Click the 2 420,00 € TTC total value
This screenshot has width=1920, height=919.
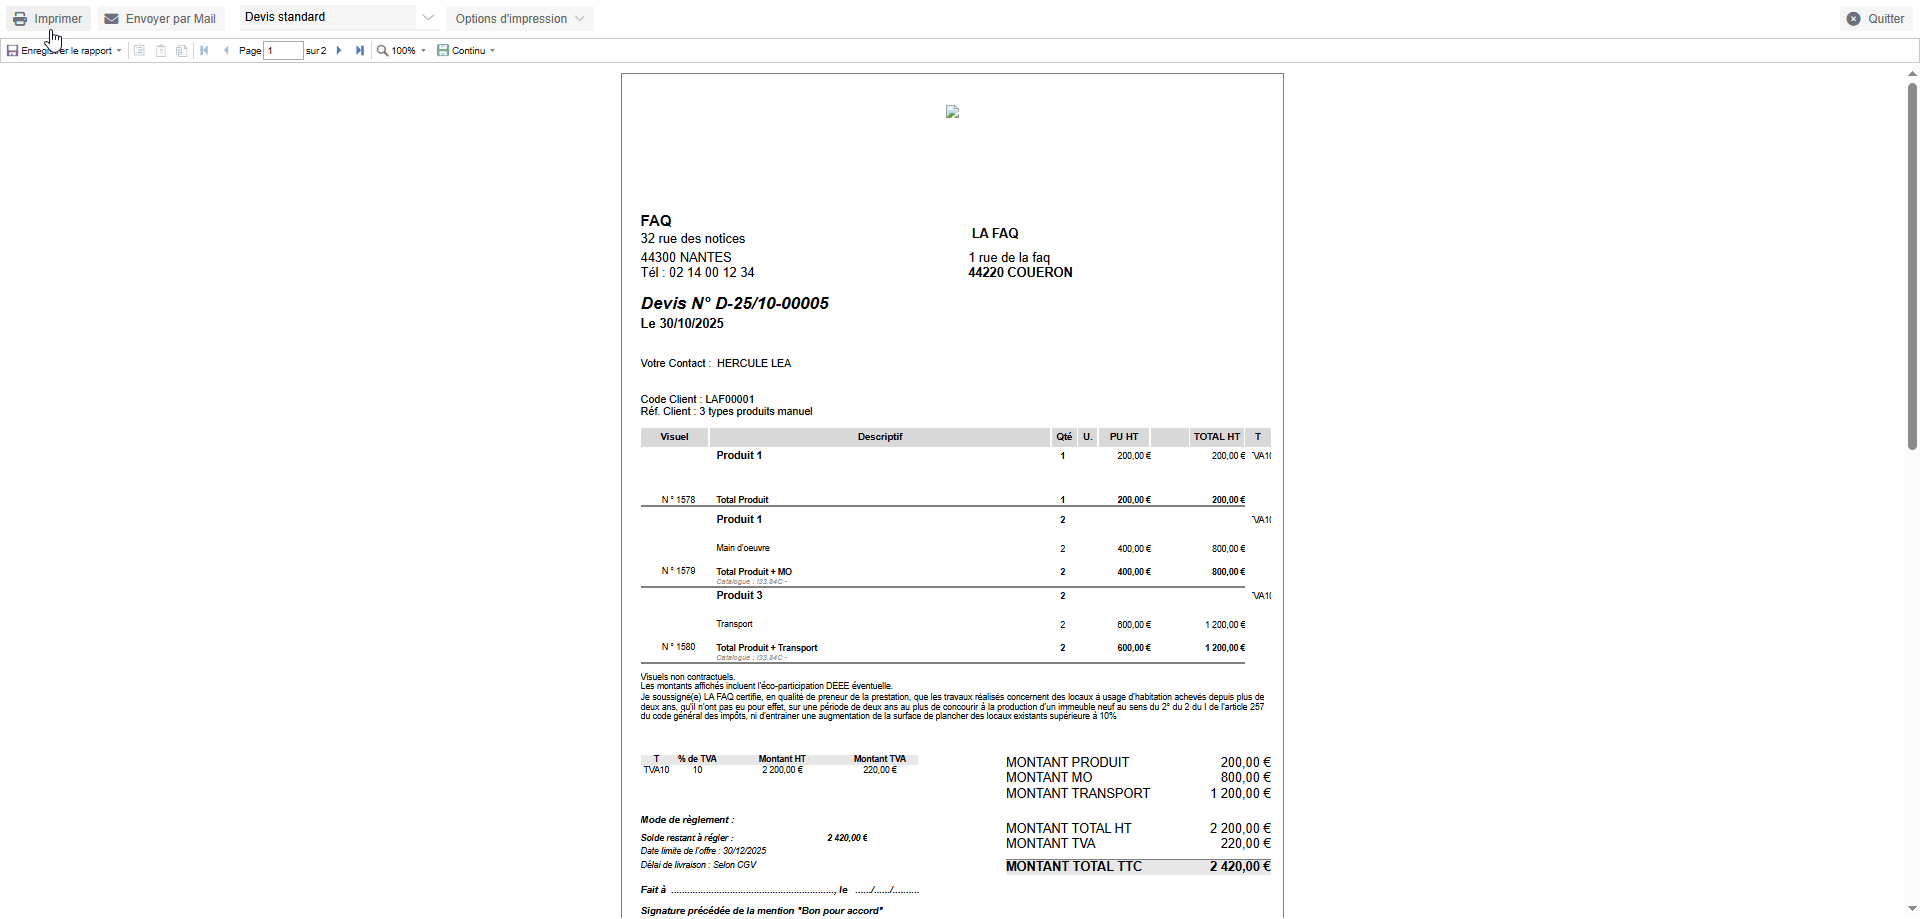pyautogui.click(x=1240, y=867)
